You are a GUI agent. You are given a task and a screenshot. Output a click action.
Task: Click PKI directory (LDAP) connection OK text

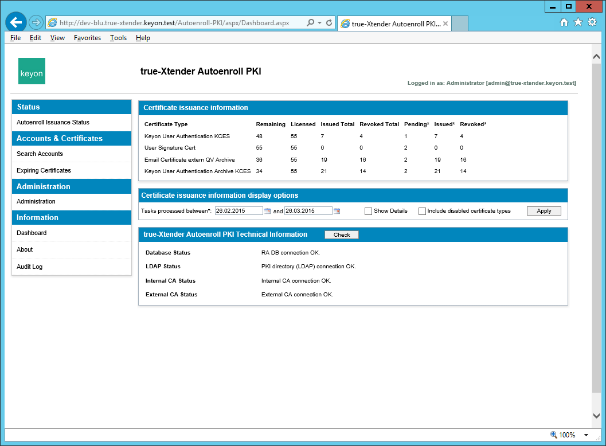coord(308,266)
